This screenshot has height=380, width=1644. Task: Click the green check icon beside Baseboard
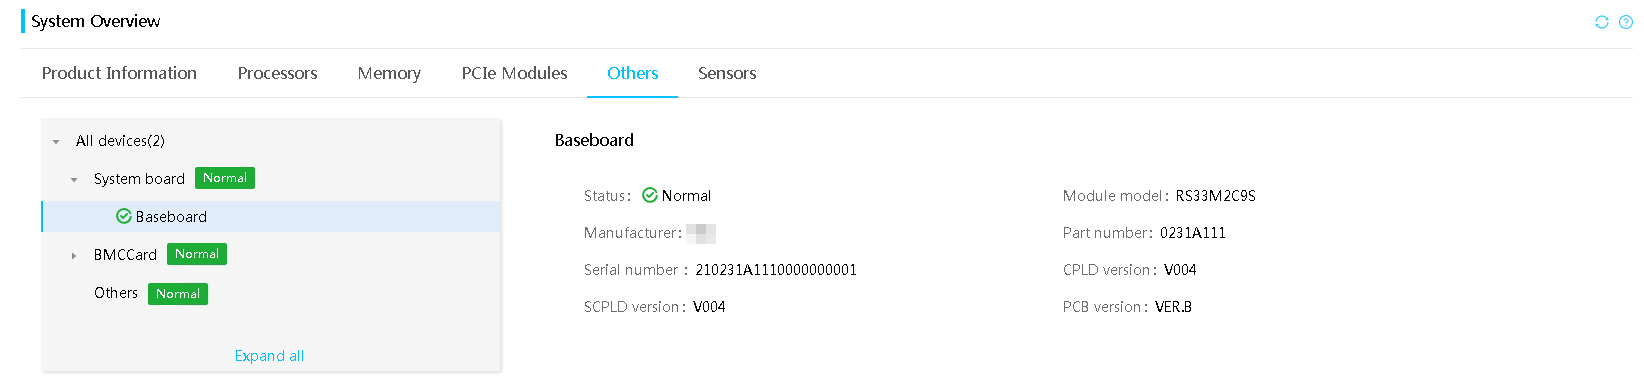click(x=124, y=216)
